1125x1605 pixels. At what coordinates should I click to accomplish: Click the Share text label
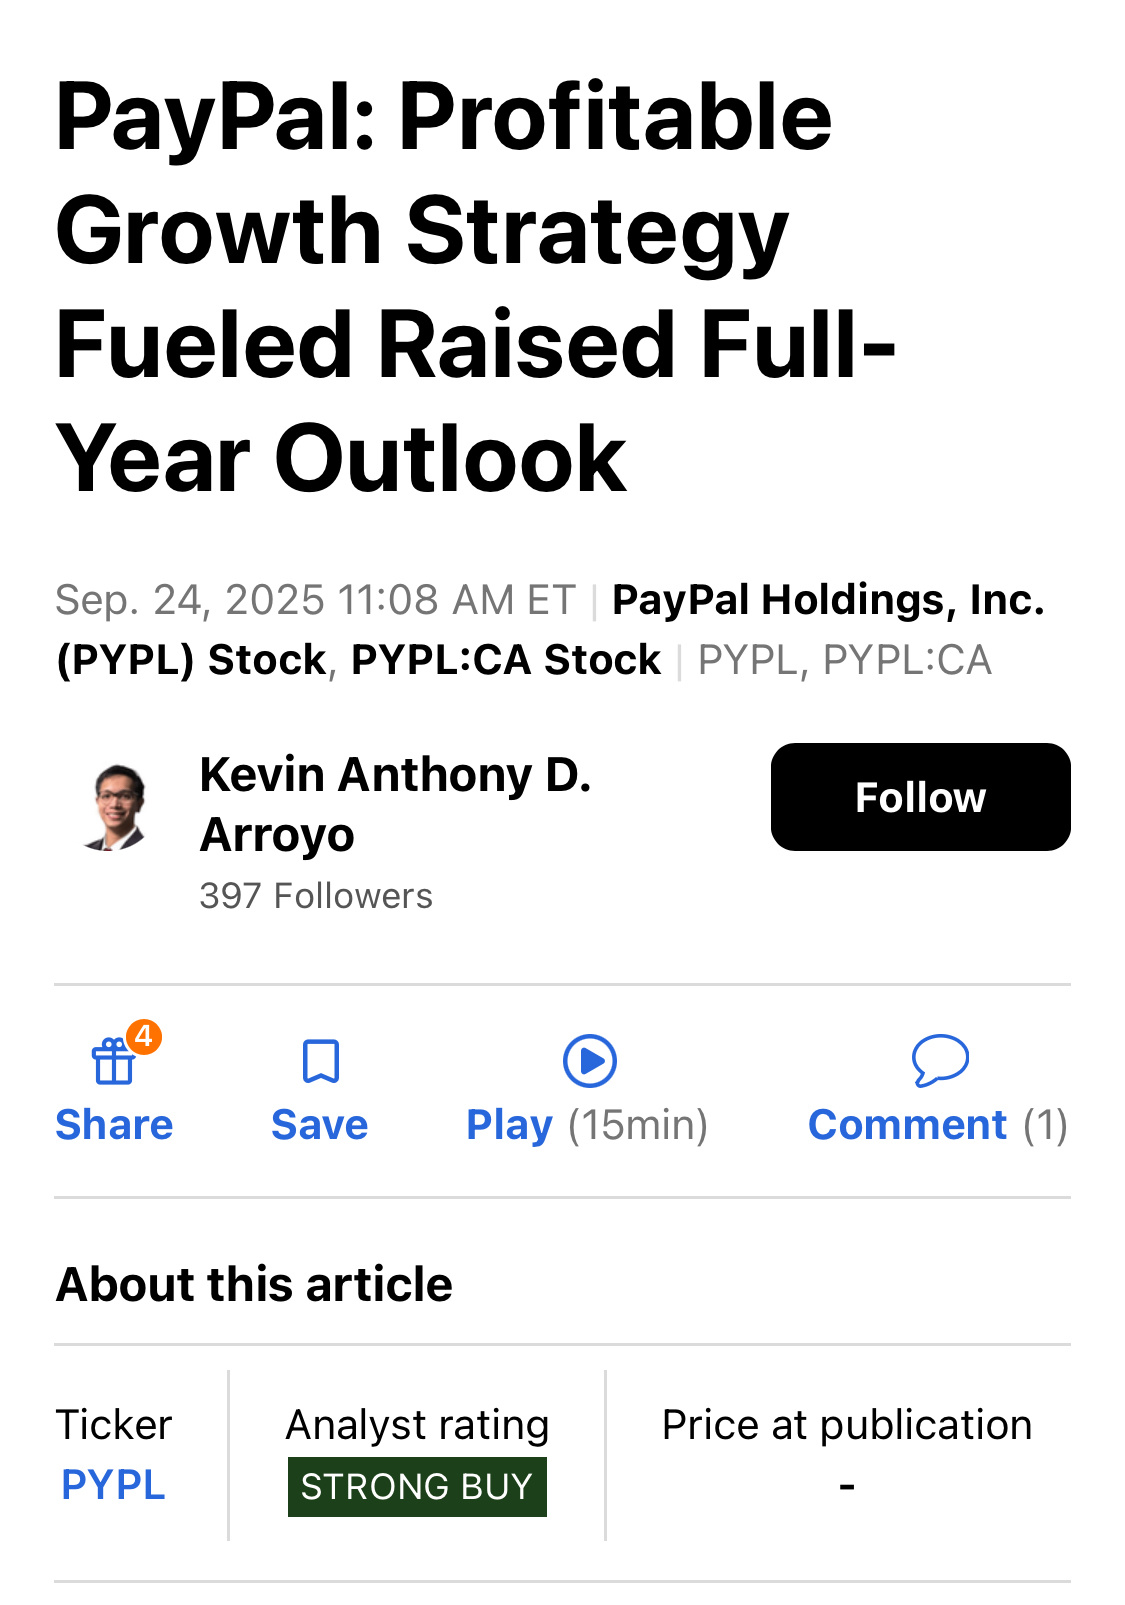(x=114, y=1125)
